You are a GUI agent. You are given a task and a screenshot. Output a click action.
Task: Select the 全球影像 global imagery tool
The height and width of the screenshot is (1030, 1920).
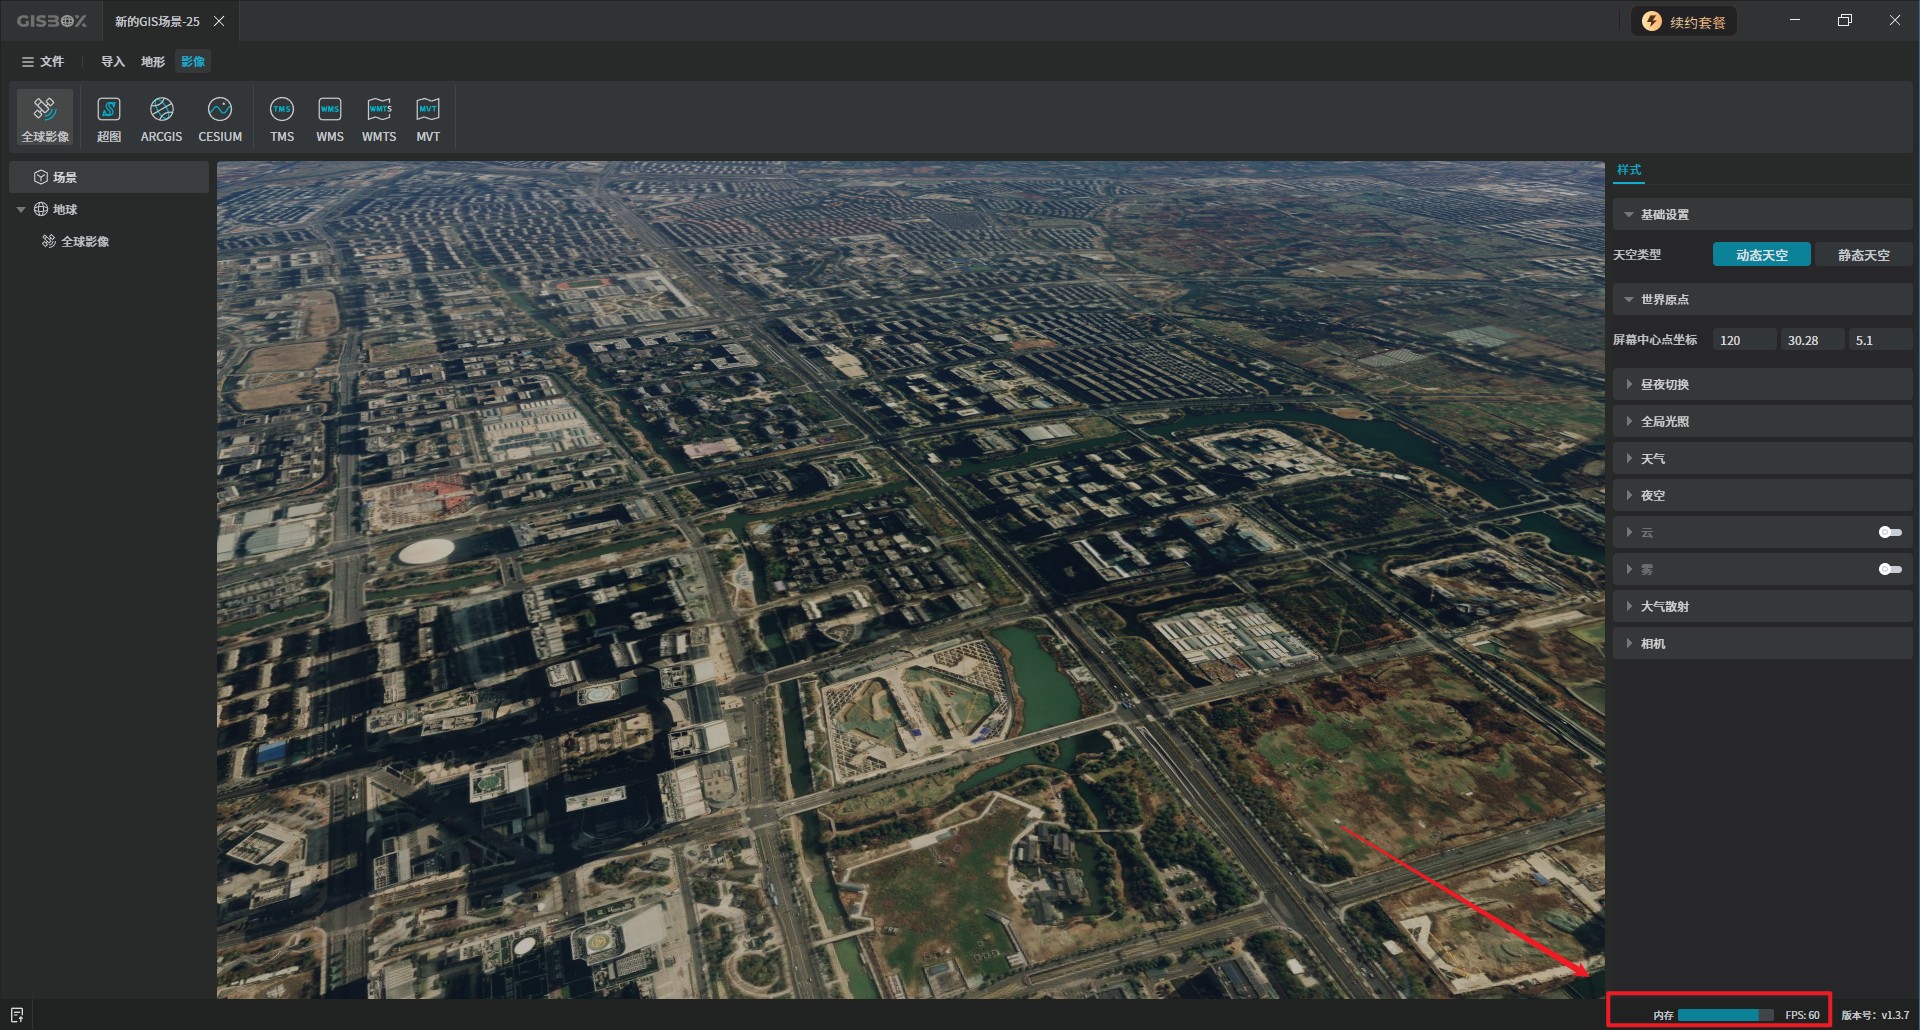tap(45, 118)
